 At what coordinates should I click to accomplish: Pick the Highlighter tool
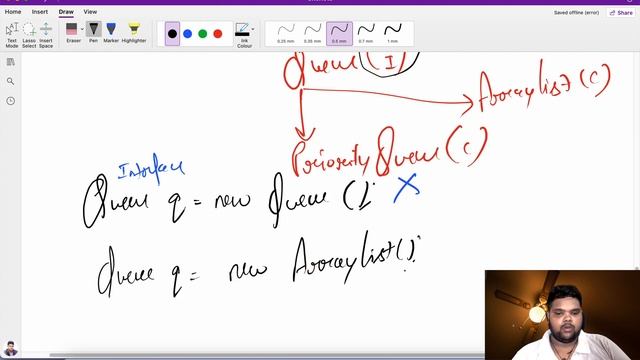point(134,33)
